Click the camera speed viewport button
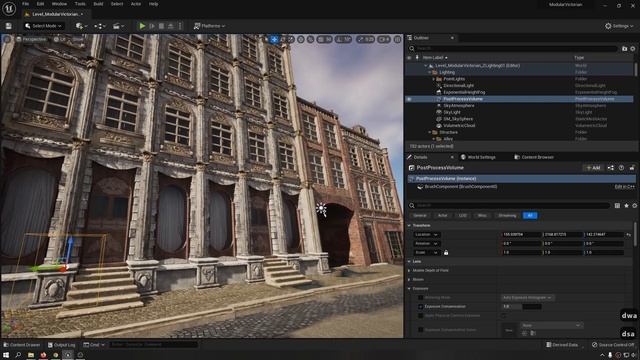The width and height of the screenshot is (640, 360). pyautogui.click(x=384, y=39)
